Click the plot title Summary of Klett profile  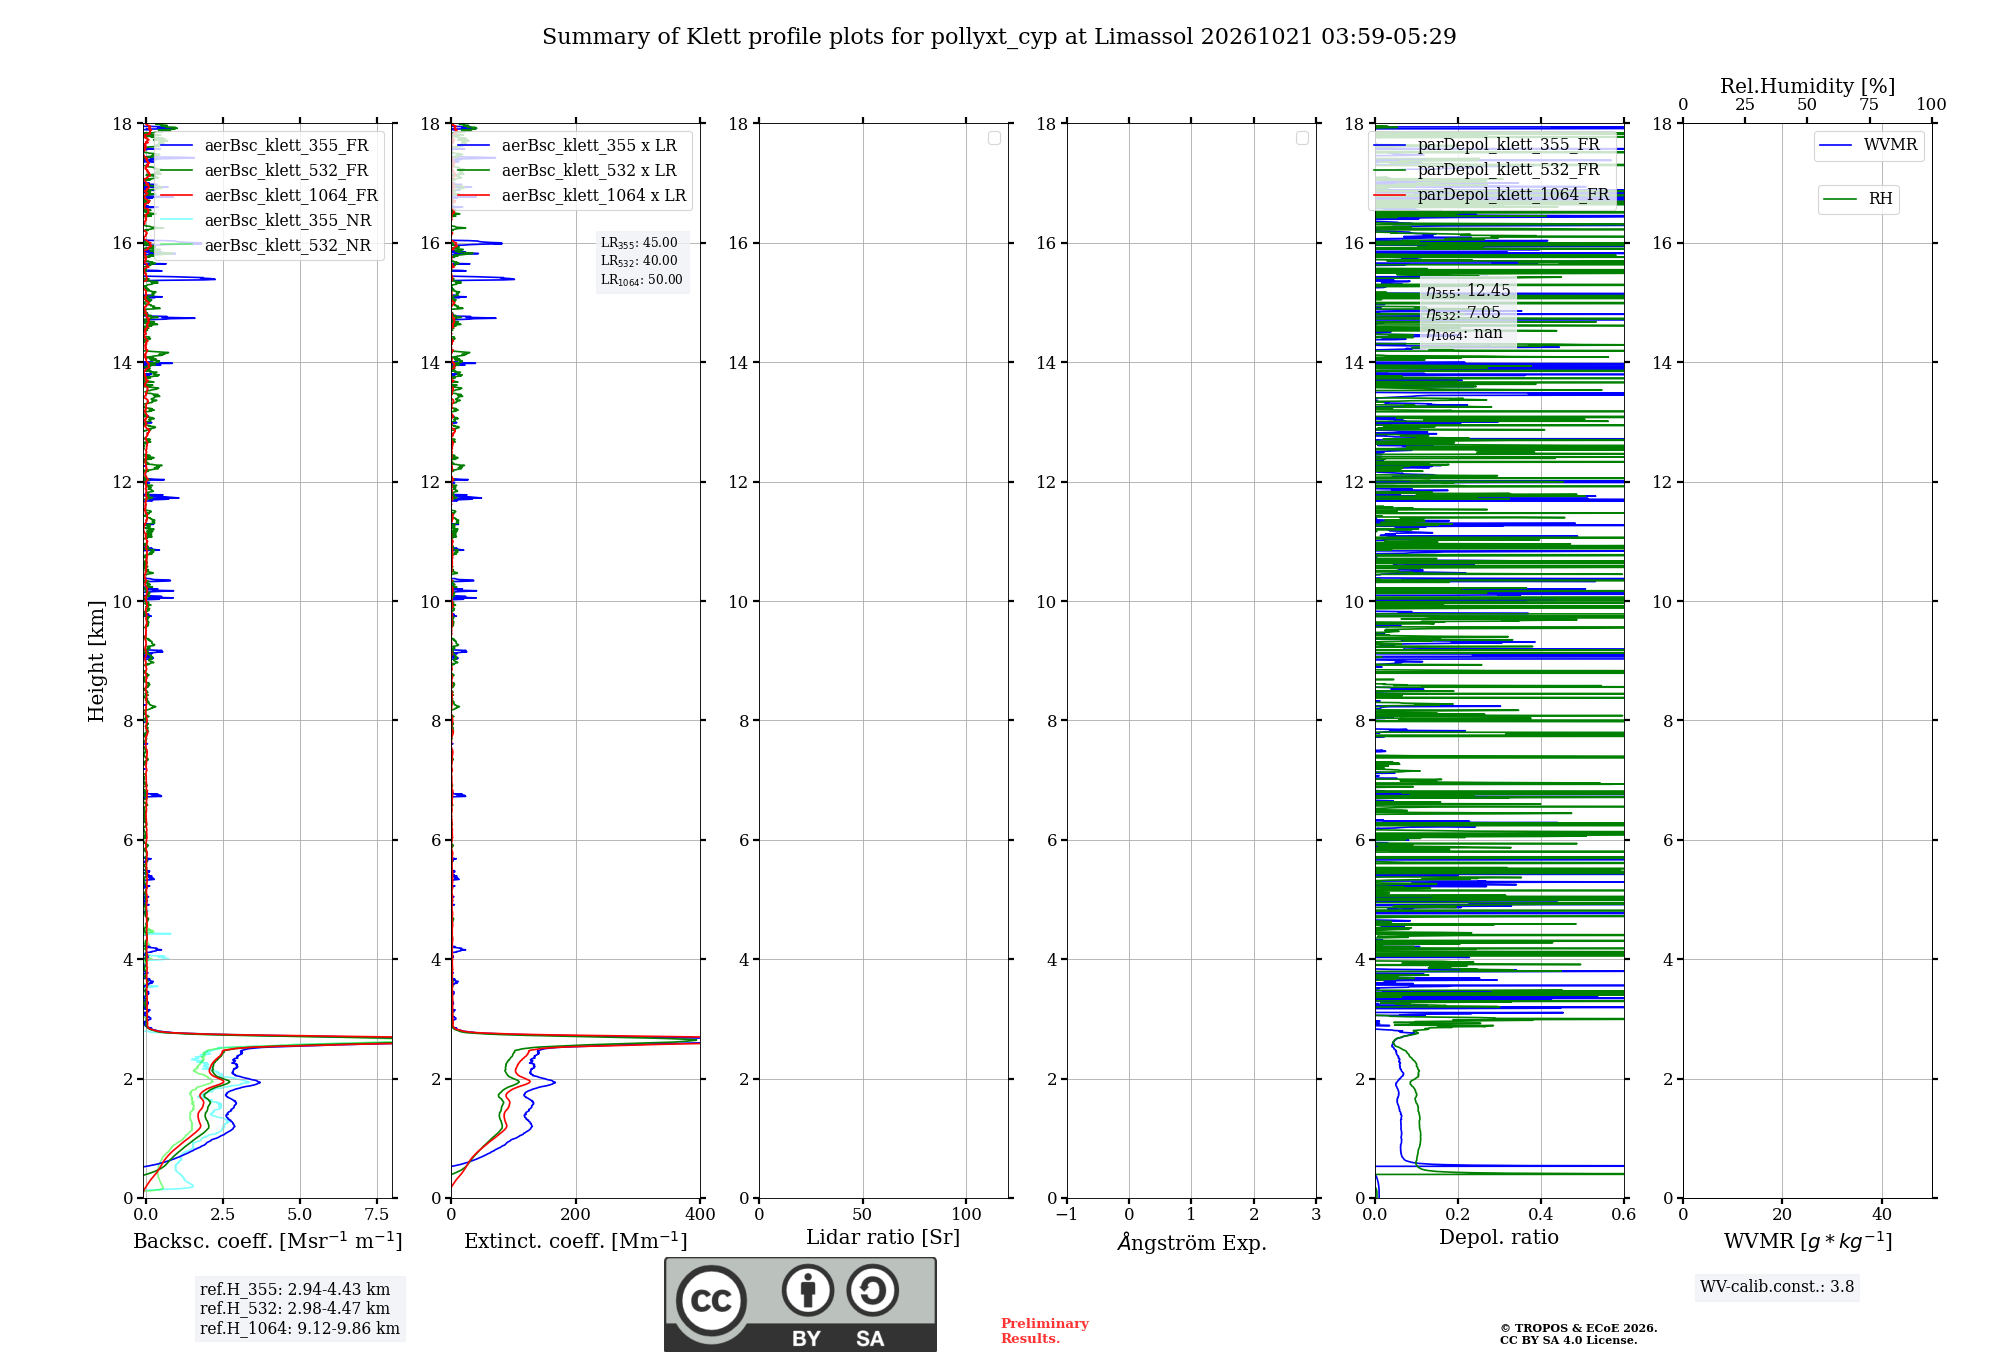999,37
